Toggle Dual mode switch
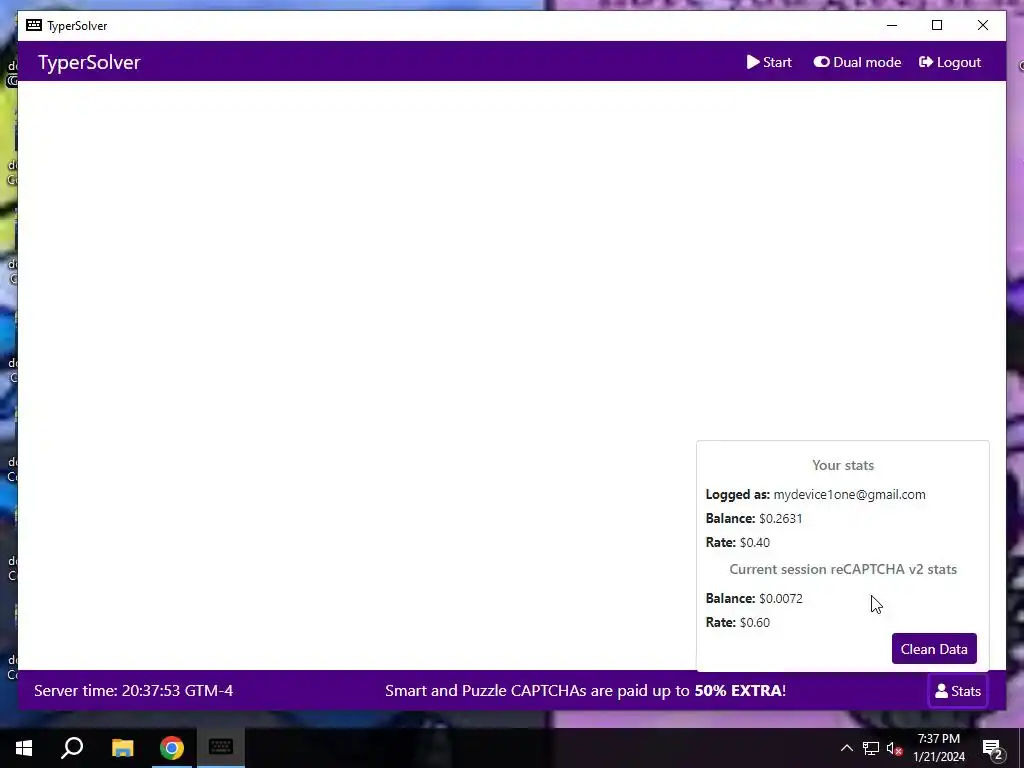This screenshot has width=1024, height=768. click(x=857, y=62)
